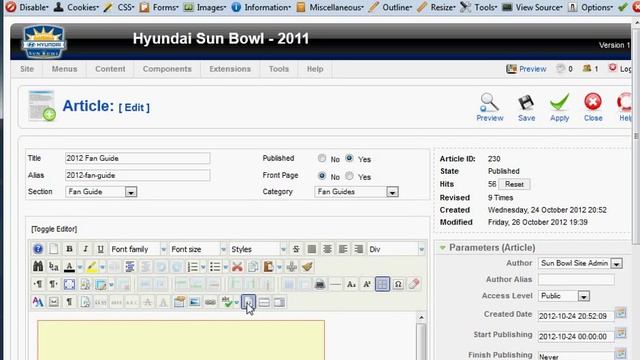Open the Site menu
Image resolution: width=640 pixels, height=360 pixels.
click(27, 69)
